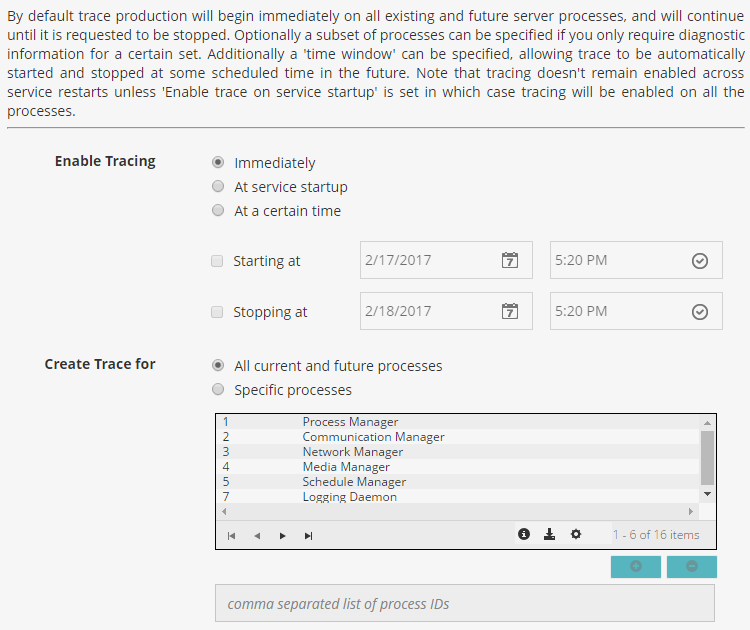Select 'At service startup' radio button
The width and height of the screenshot is (750, 630).
[x=218, y=187]
